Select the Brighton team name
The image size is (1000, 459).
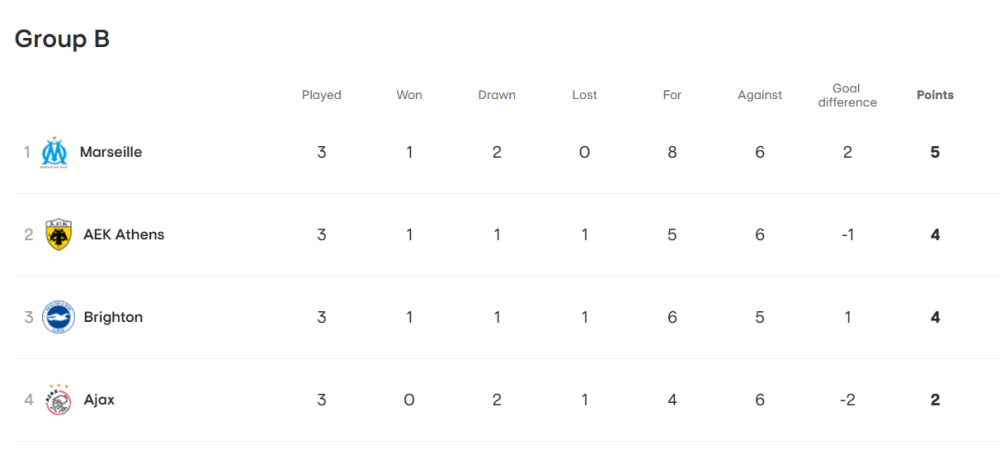coord(113,317)
